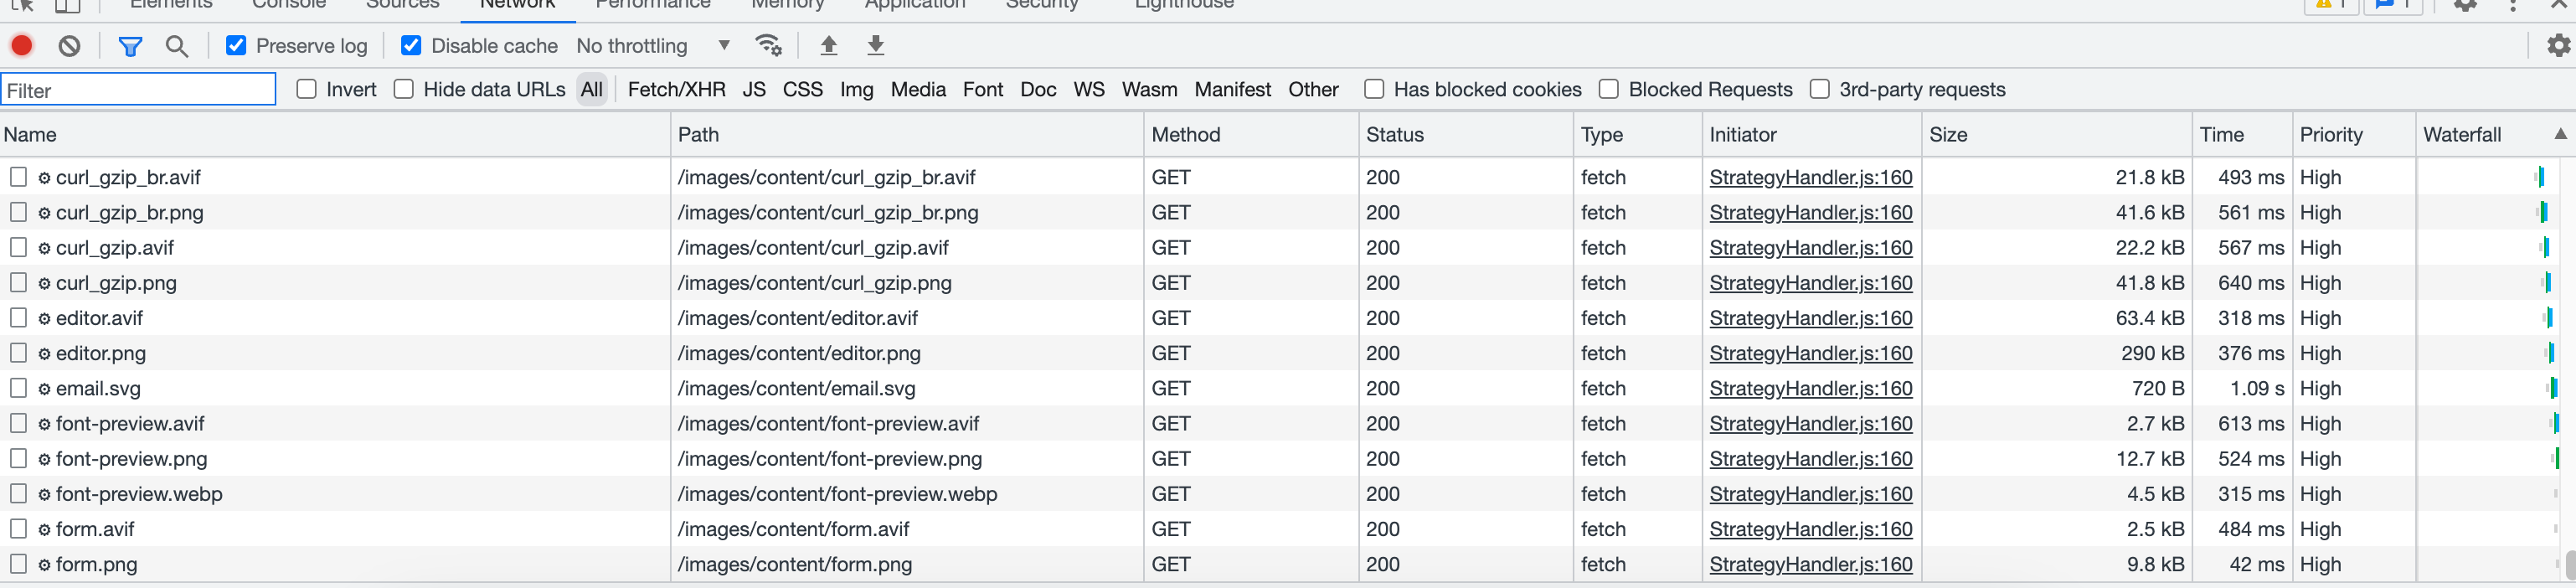Import HAR file
The width and height of the screenshot is (2576, 588).
pyautogui.click(x=828, y=45)
